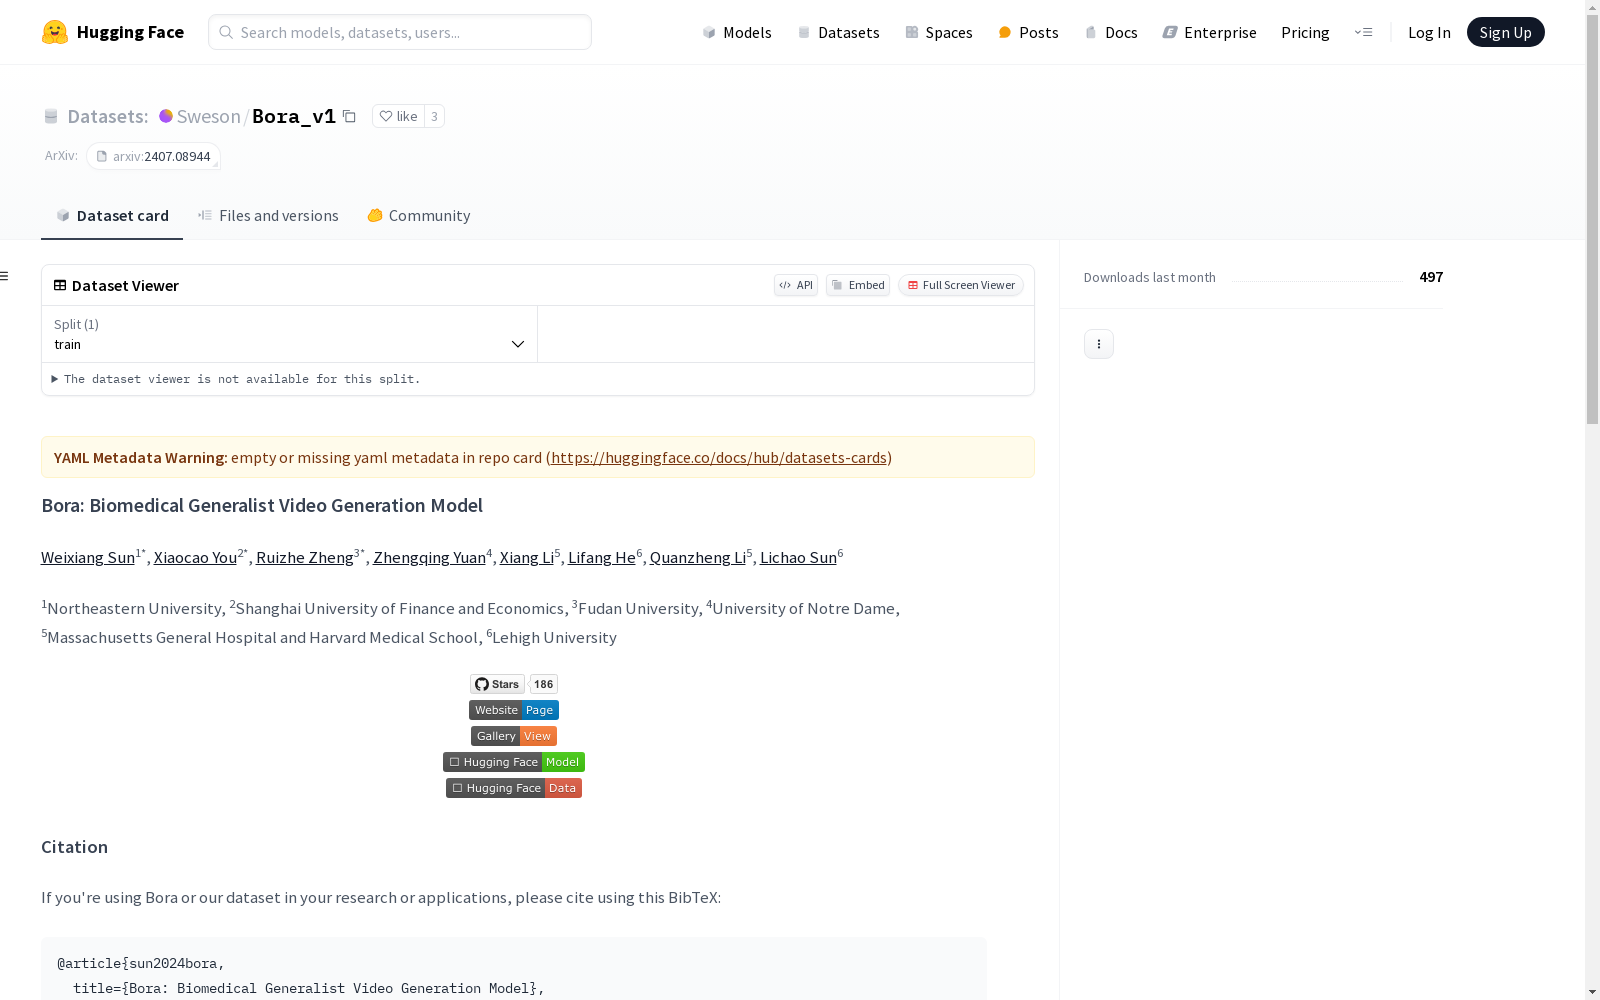The image size is (1600, 1000).
Task: Open the datasets-cards documentation link
Action: point(719,457)
